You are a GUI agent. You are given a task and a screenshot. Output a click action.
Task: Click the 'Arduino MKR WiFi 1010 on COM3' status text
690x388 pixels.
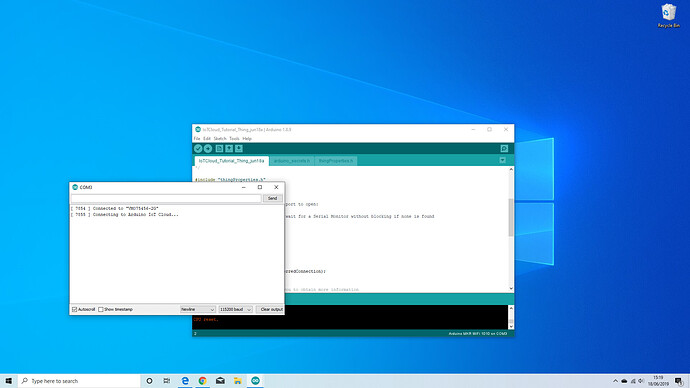coord(478,334)
